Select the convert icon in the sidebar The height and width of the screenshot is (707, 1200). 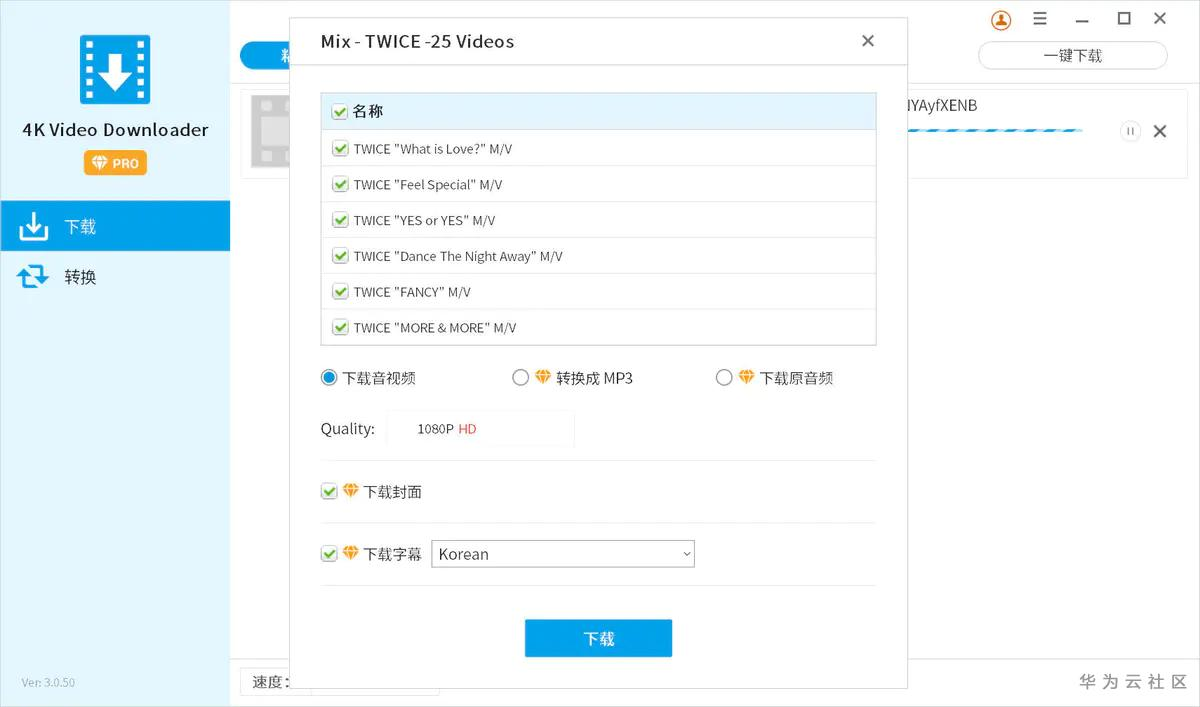pos(33,277)
